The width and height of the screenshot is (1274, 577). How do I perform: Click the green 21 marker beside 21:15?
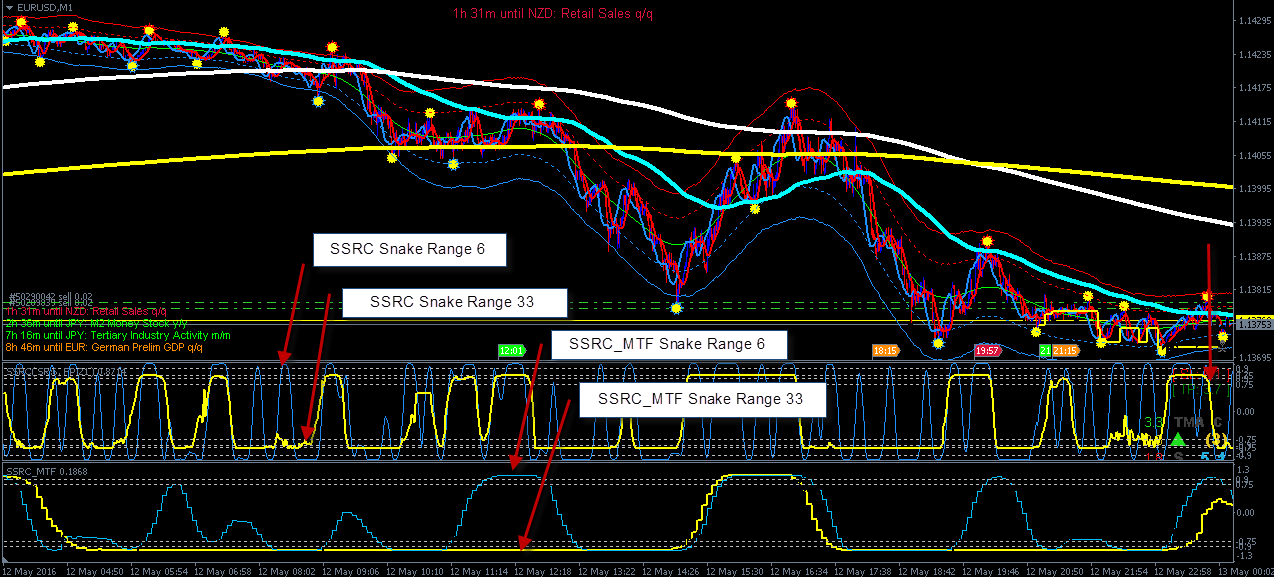[x=1045, y=351]
